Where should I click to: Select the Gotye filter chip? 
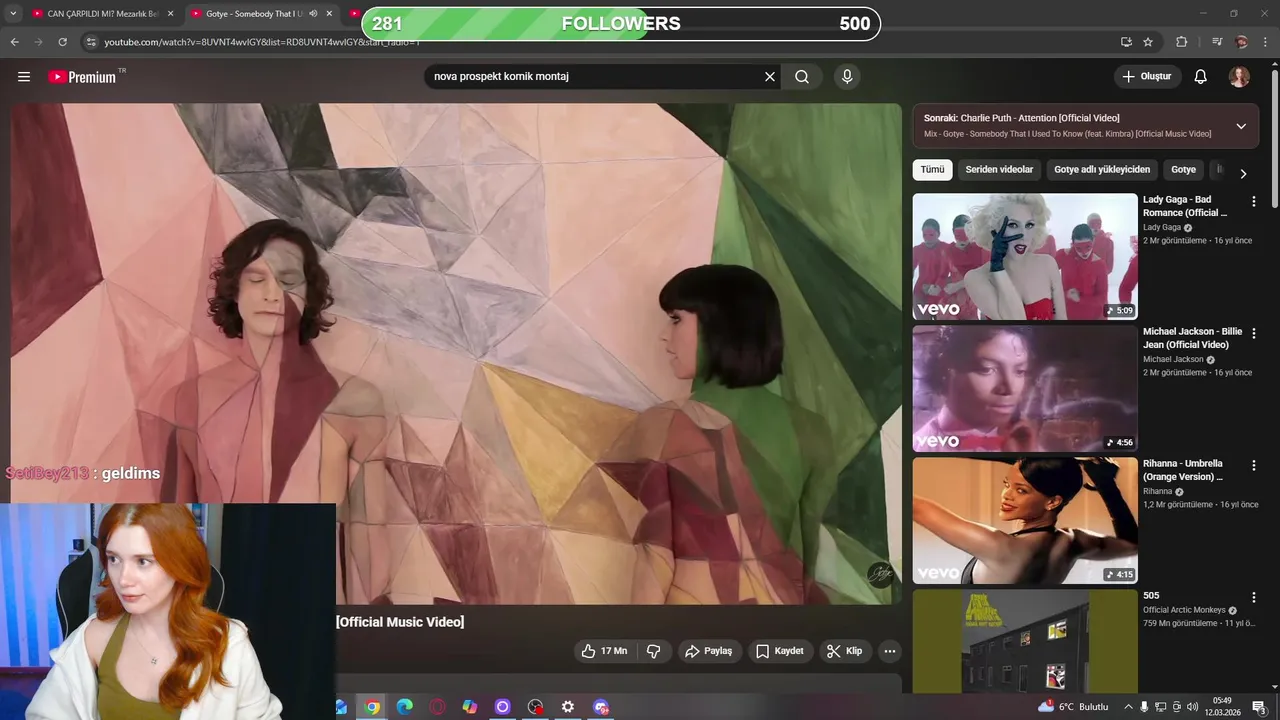[1183, 170]
